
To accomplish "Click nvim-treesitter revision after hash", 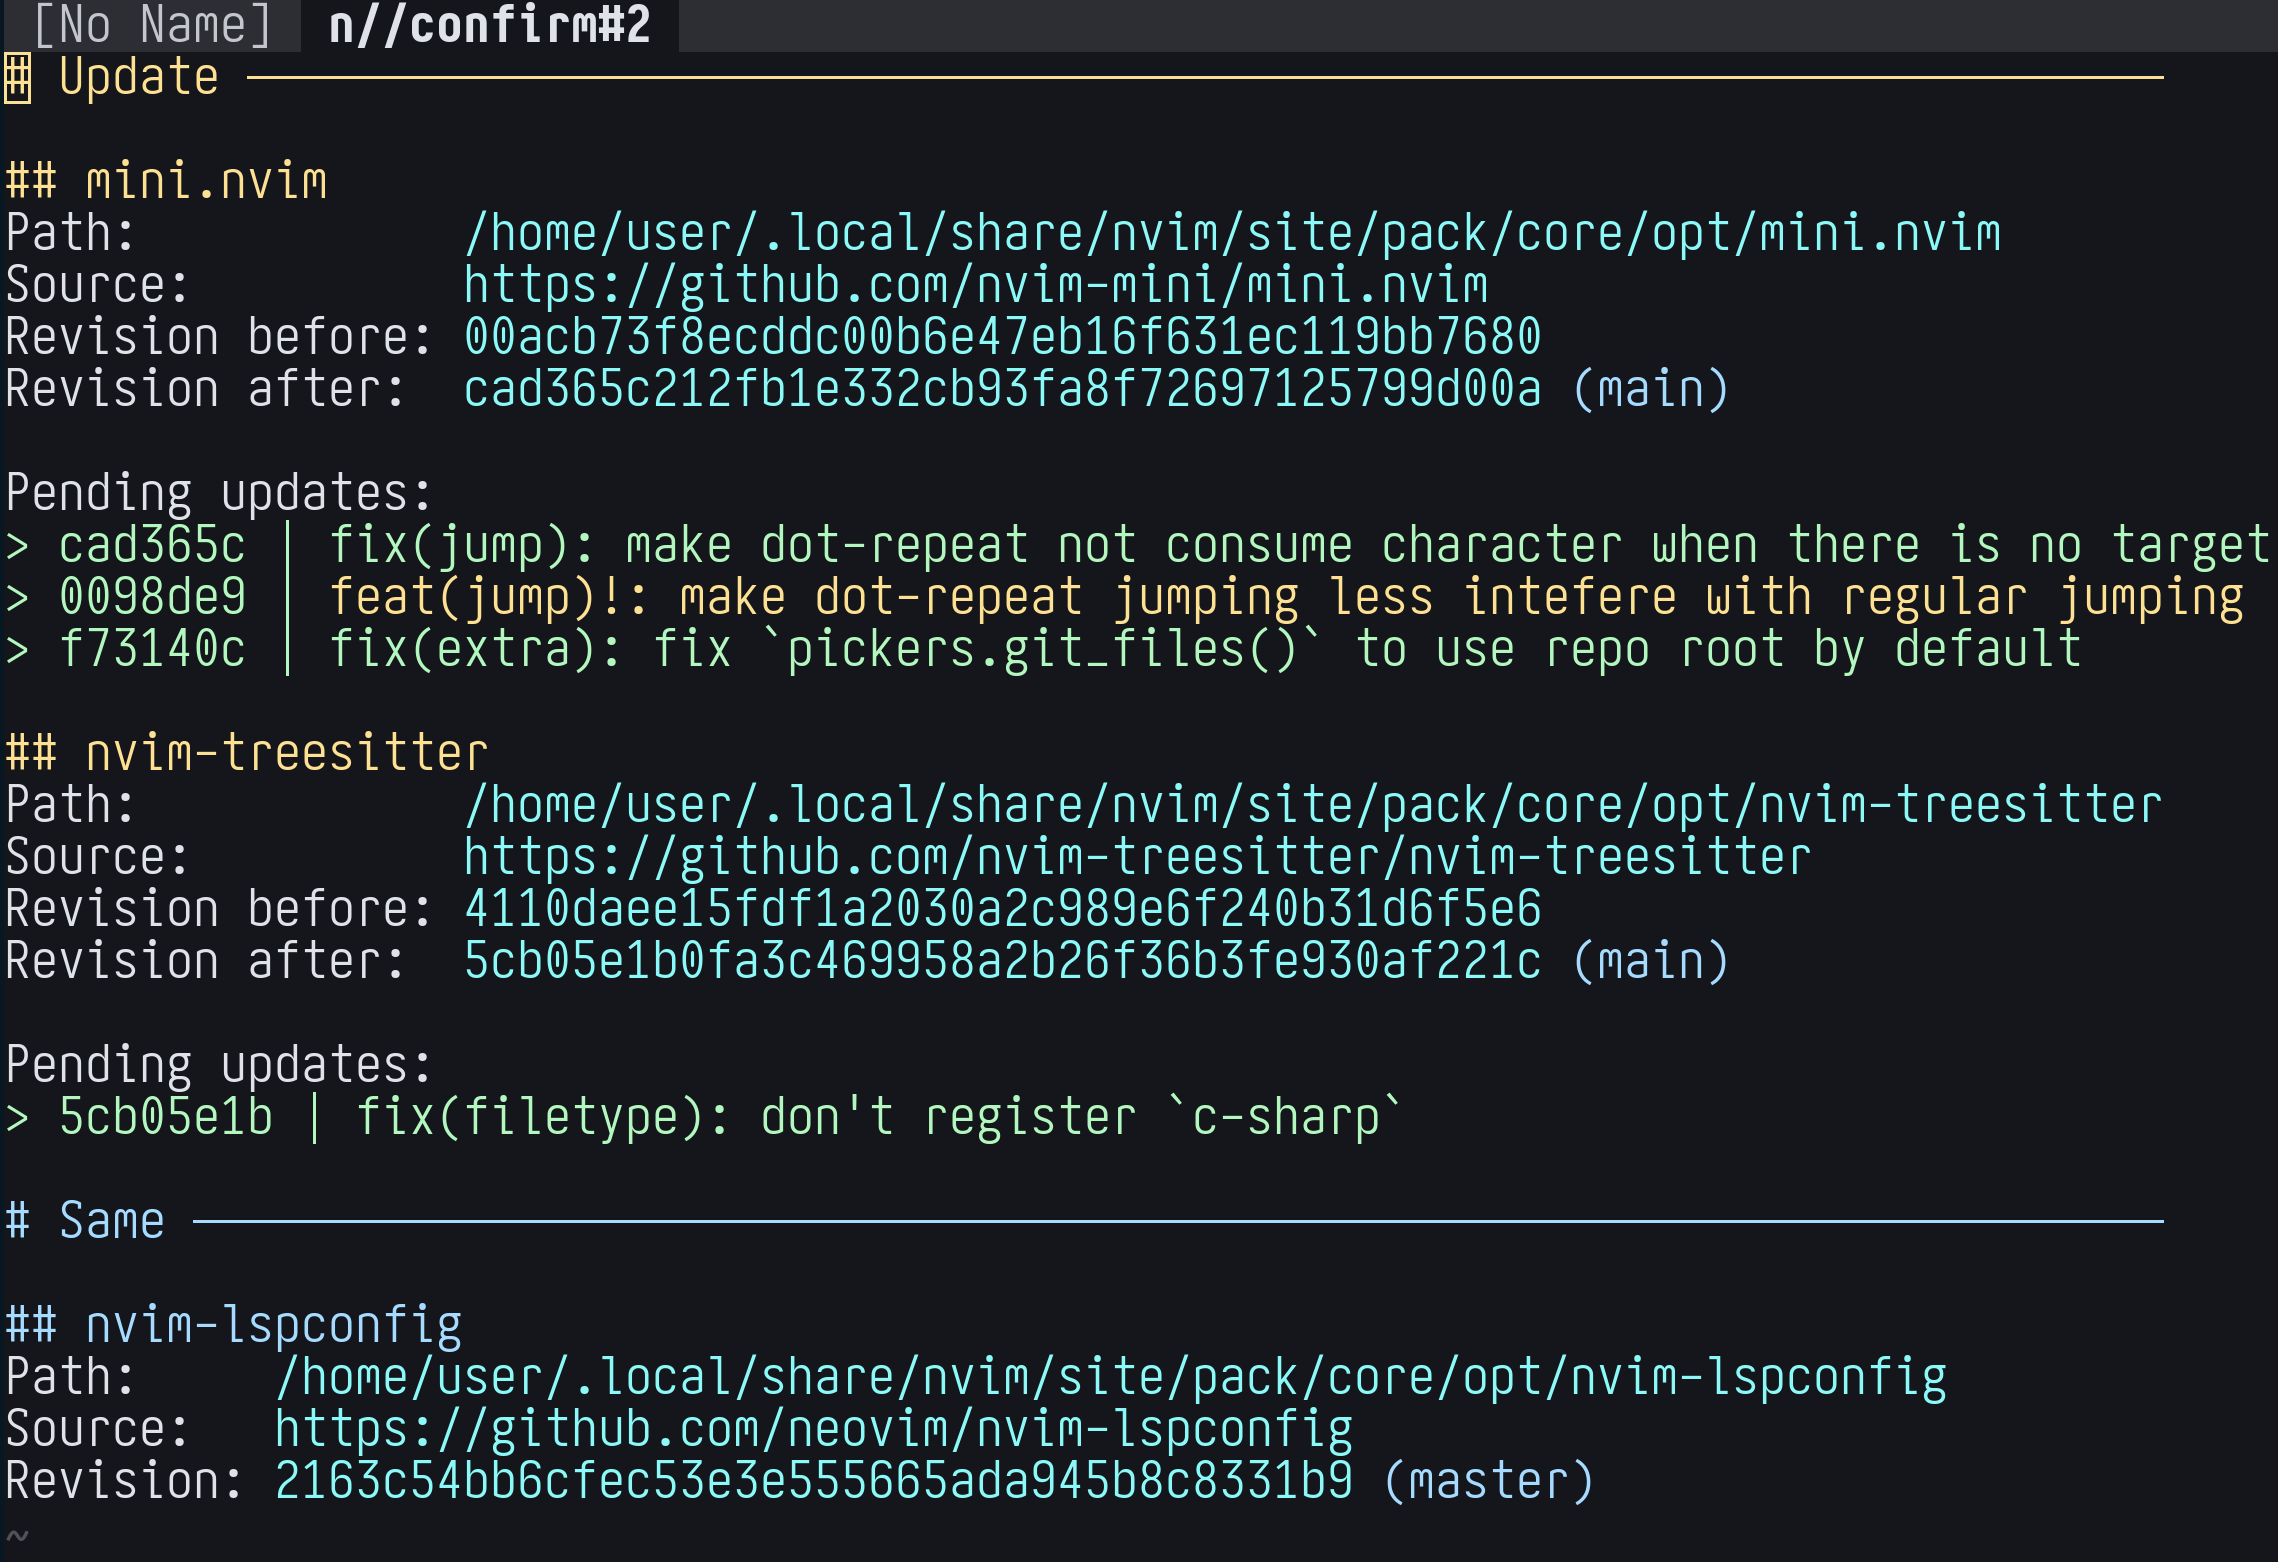I will (1002, 961).
